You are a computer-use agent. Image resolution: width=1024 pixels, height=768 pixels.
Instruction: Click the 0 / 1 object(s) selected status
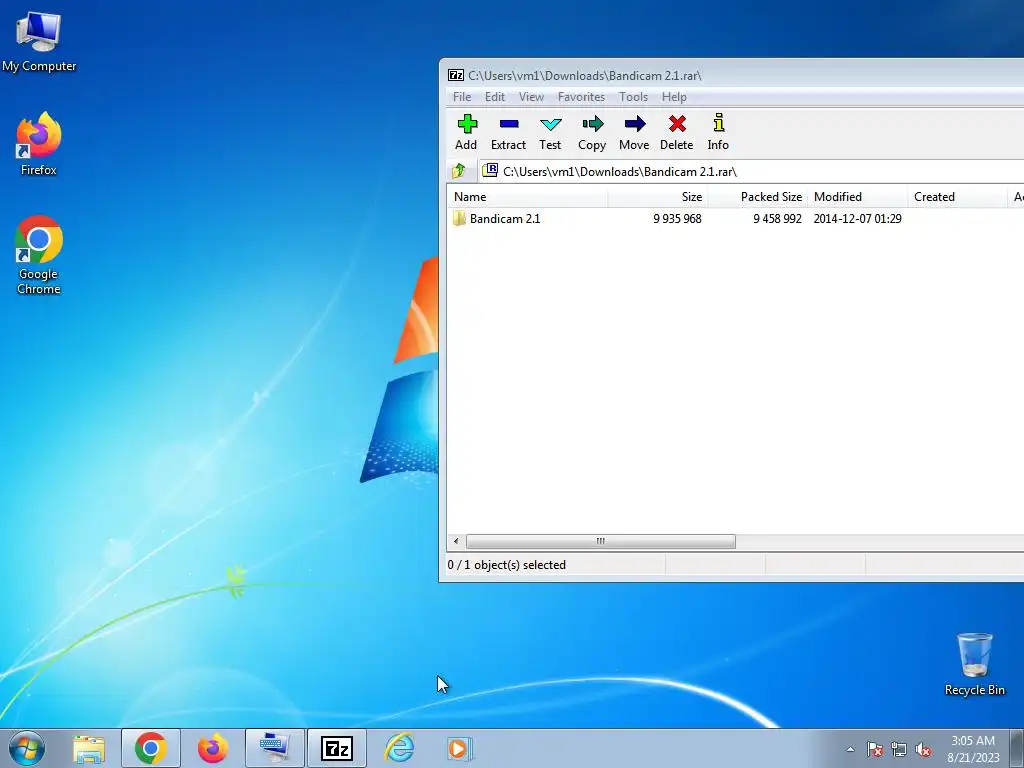[507, 565]
